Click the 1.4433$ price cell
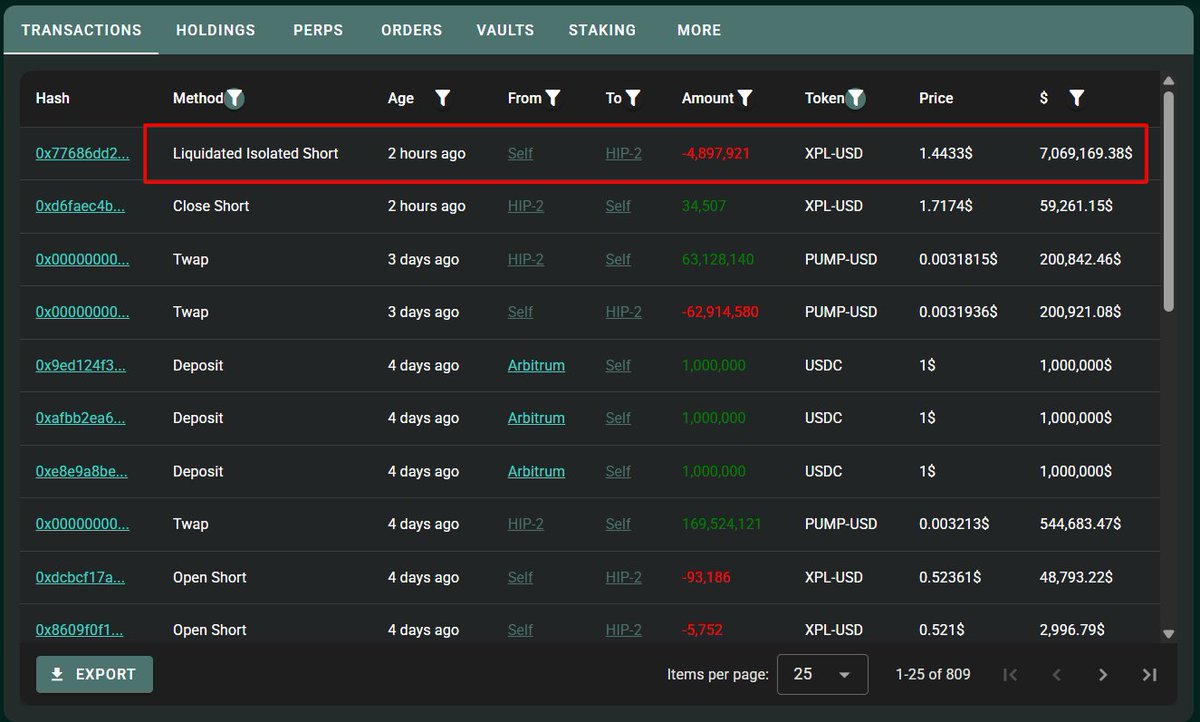1200x722 pixels. [946, 153]
